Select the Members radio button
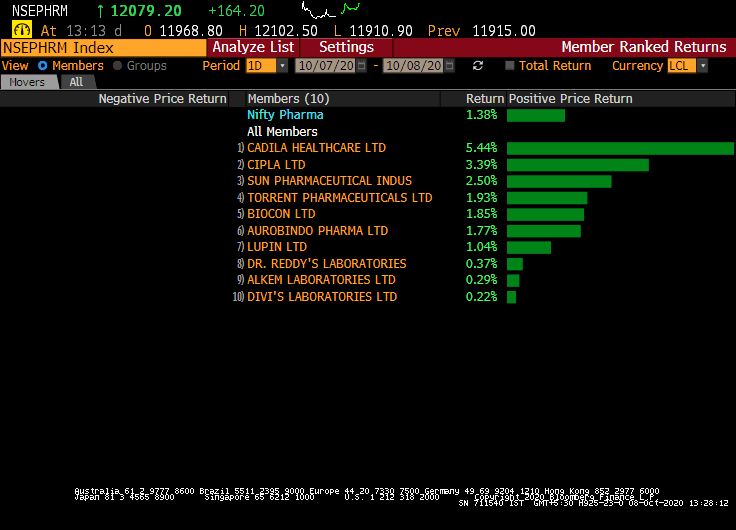Viewport: 736px width, 530px height. point(43,66)
